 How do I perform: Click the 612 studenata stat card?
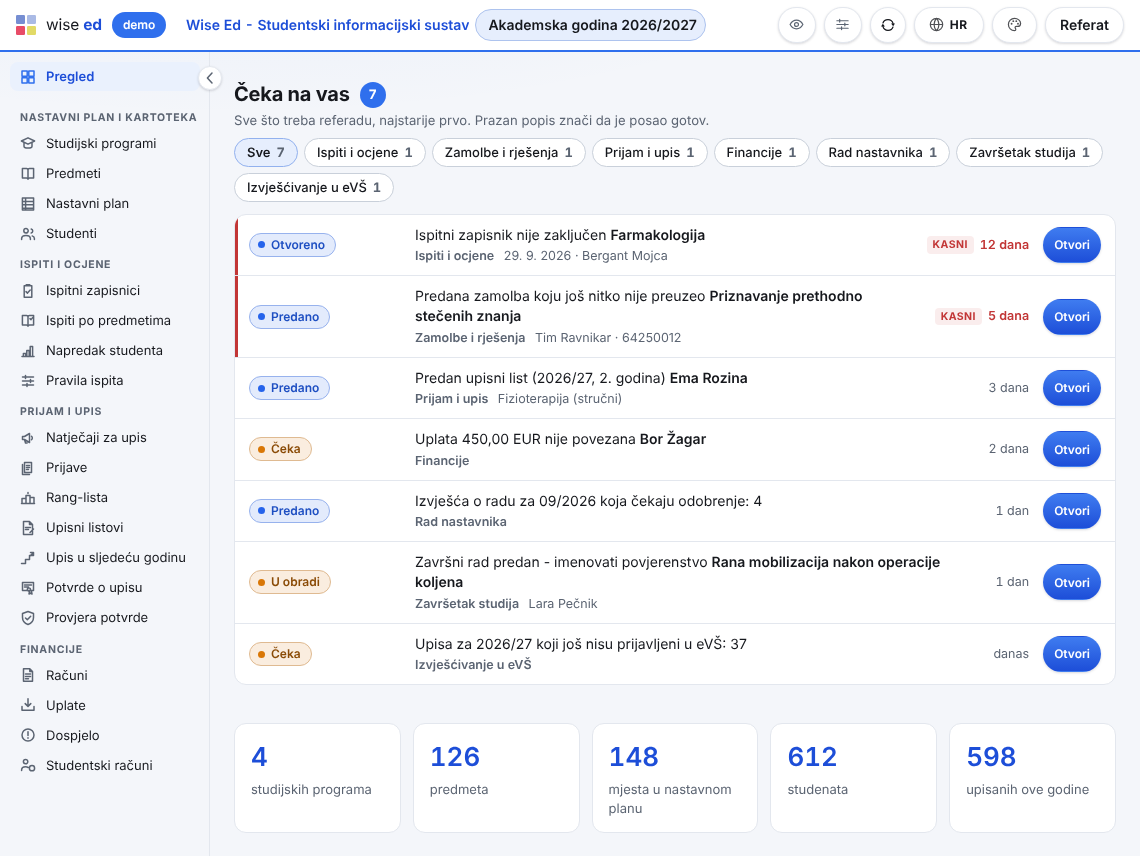point(853,777)
